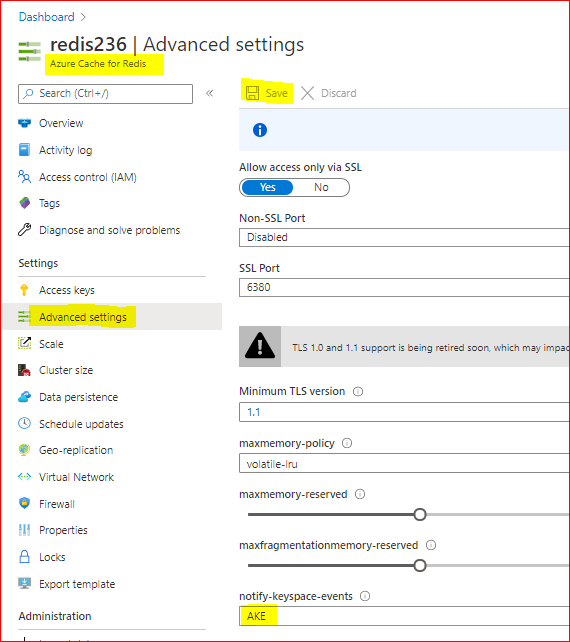Click the Access keys key icon
Image resolution: width=570 pixels, height=642 pixels.
24,290
